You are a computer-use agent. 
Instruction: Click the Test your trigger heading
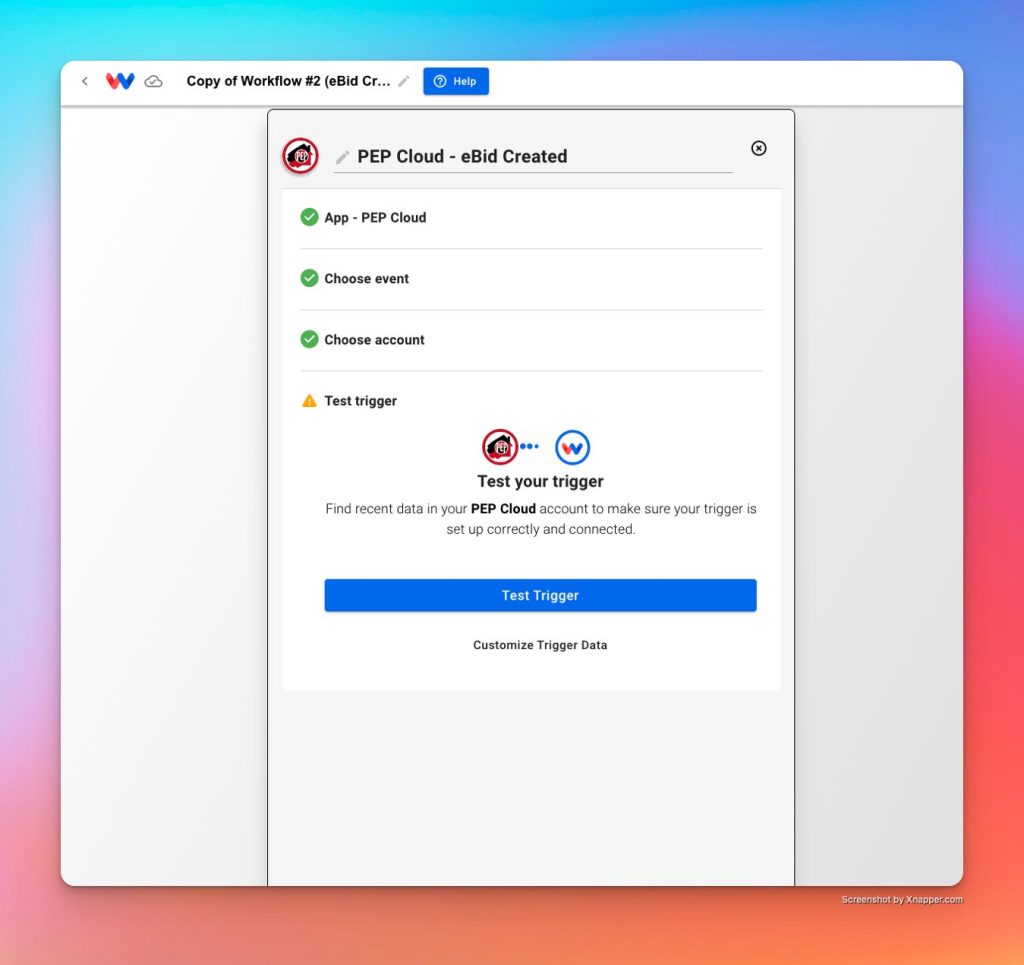tap(541, 481)
